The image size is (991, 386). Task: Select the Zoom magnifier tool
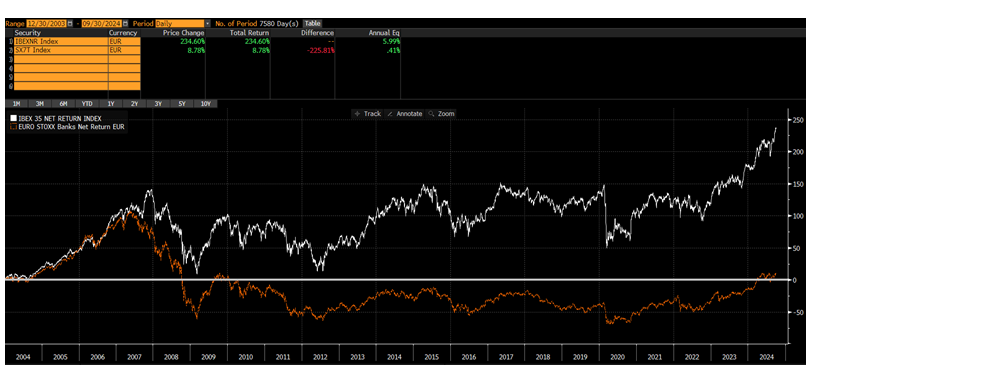click(x=441, y=114)
